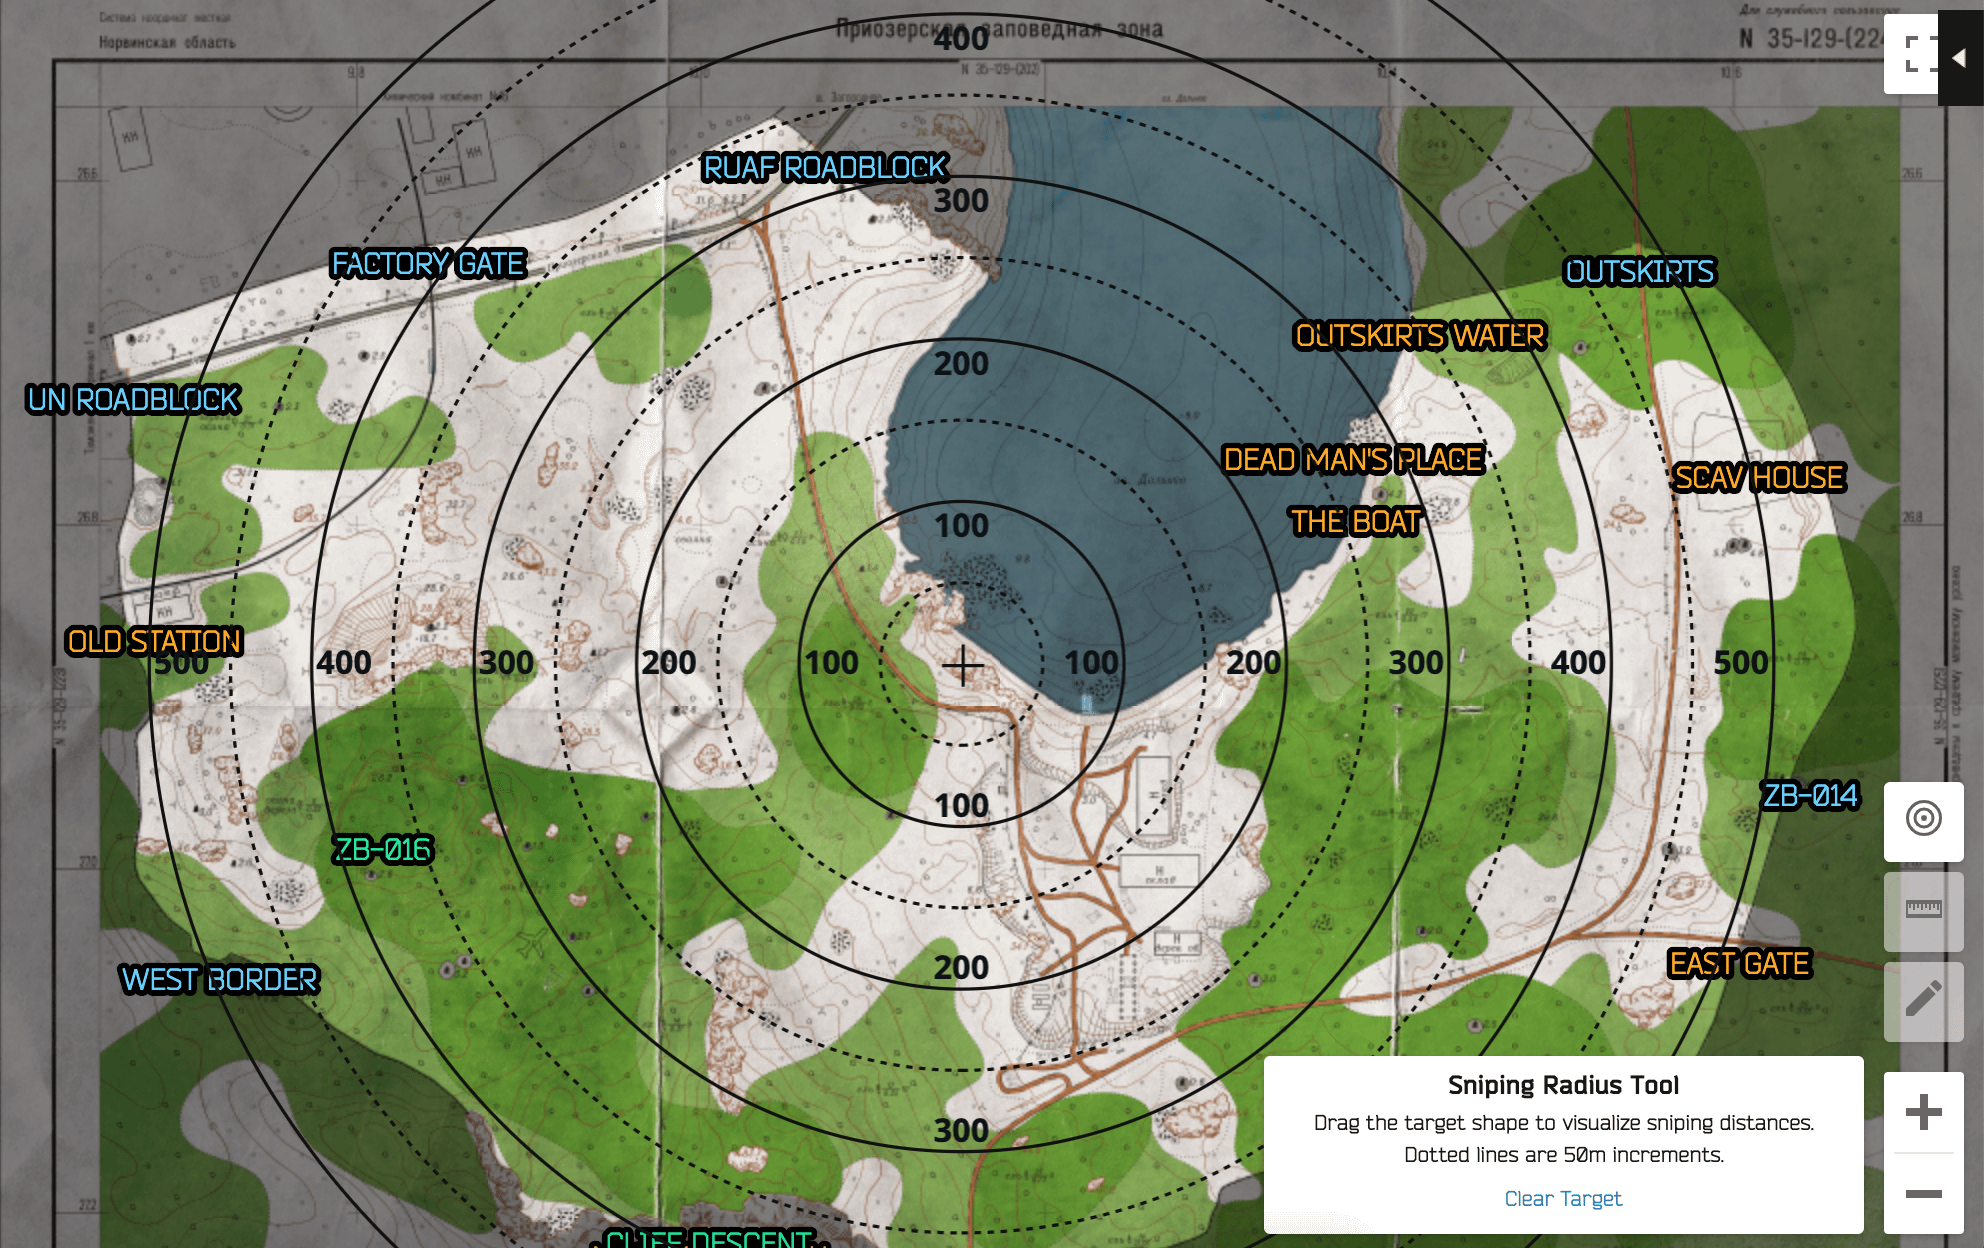
Task: Click THE BOAT extract label
Action: pos(1355,522)
